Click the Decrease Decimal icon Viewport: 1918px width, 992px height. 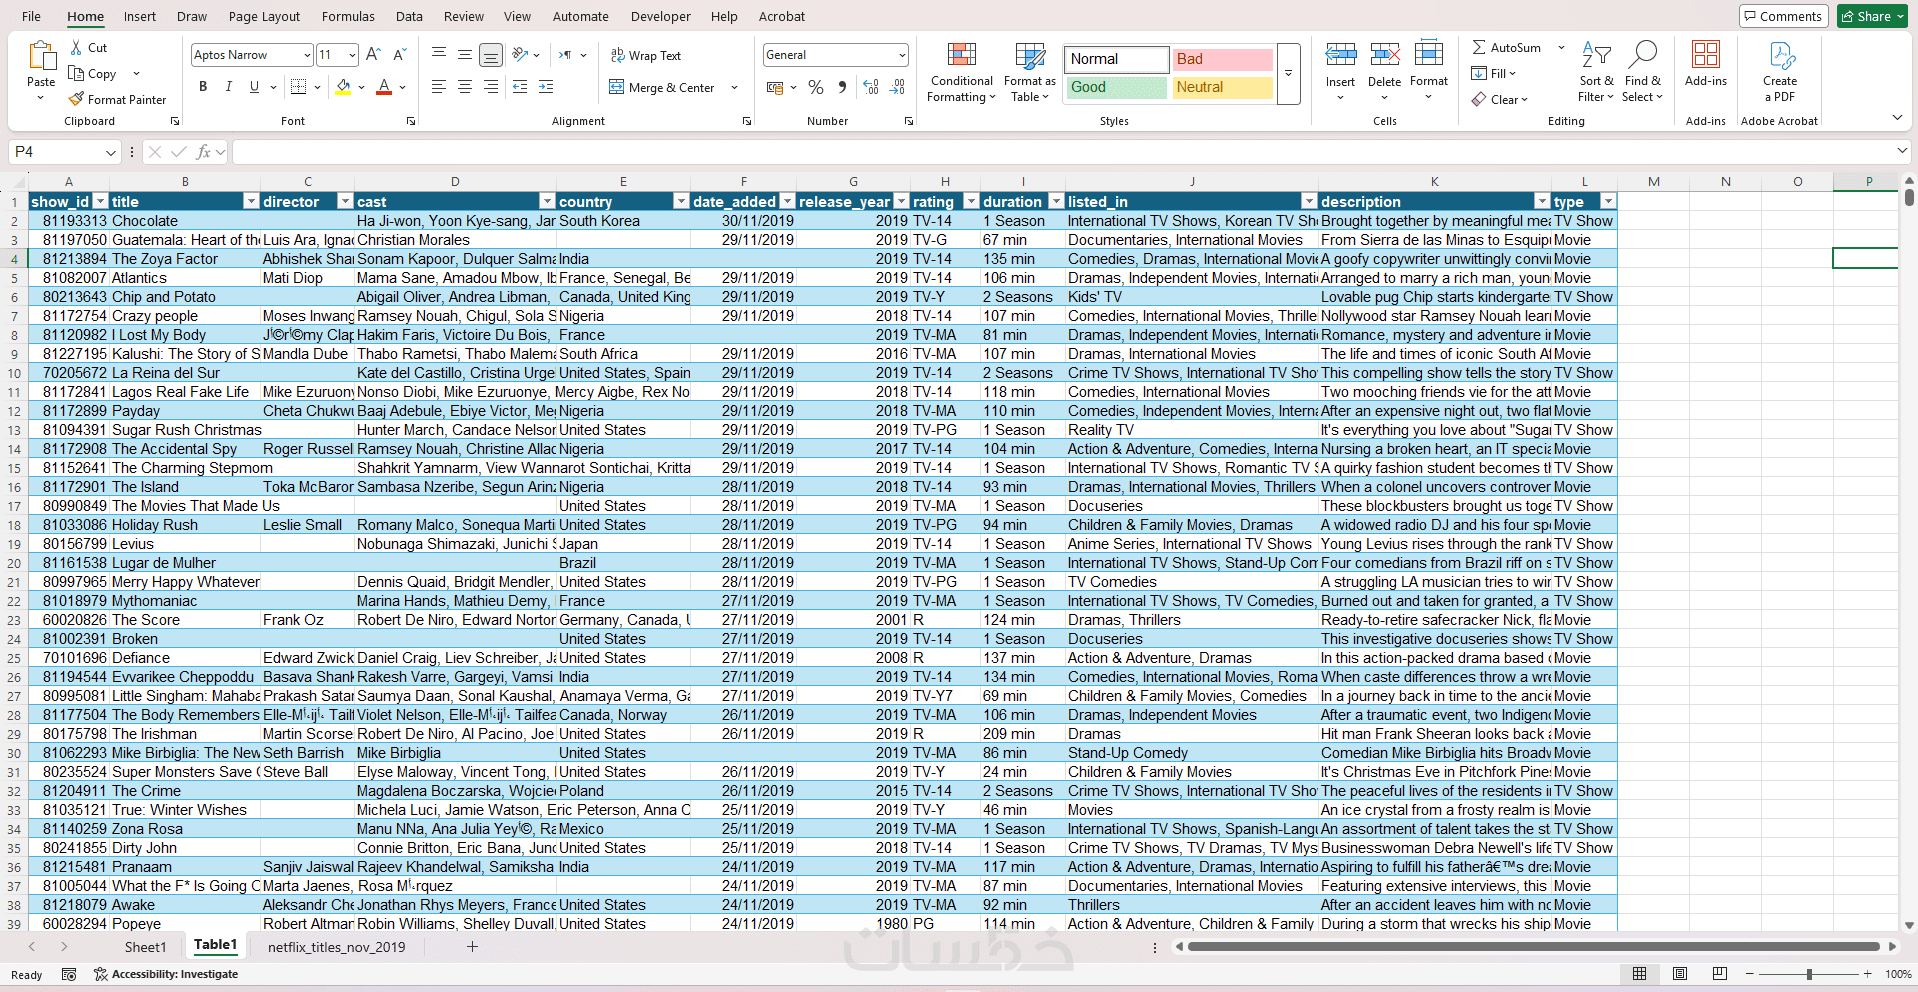point(897,87)
